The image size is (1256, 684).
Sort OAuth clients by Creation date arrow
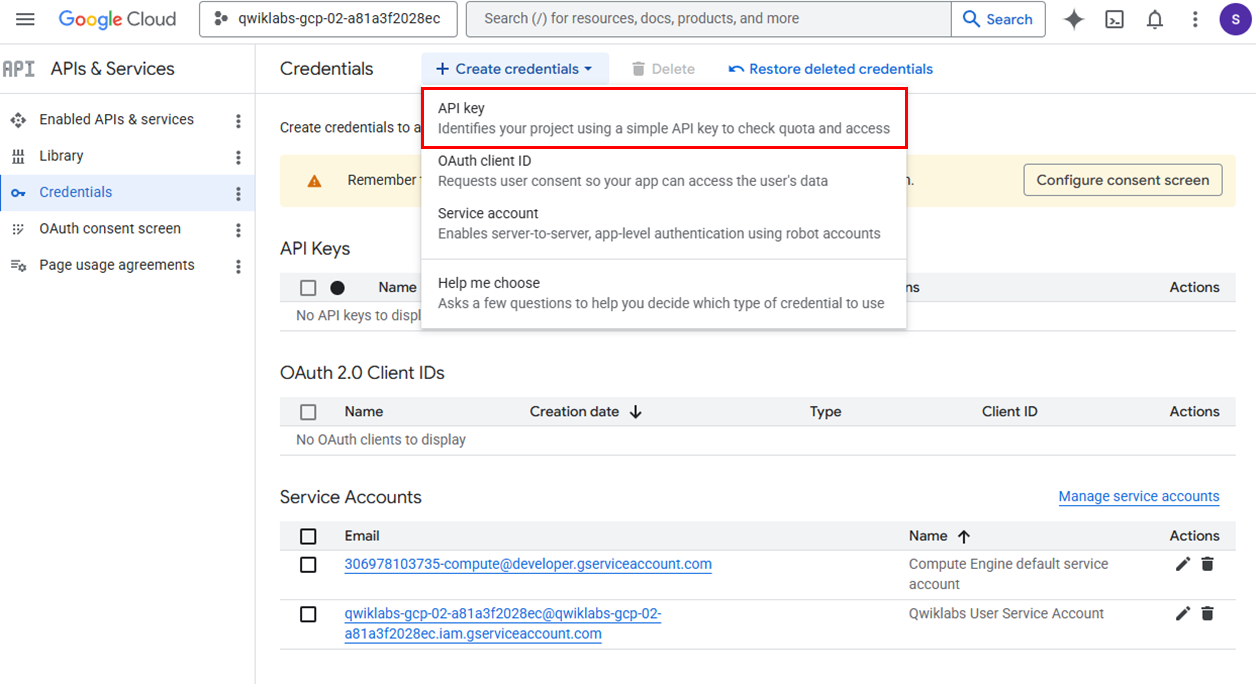(x=636, y=412)
